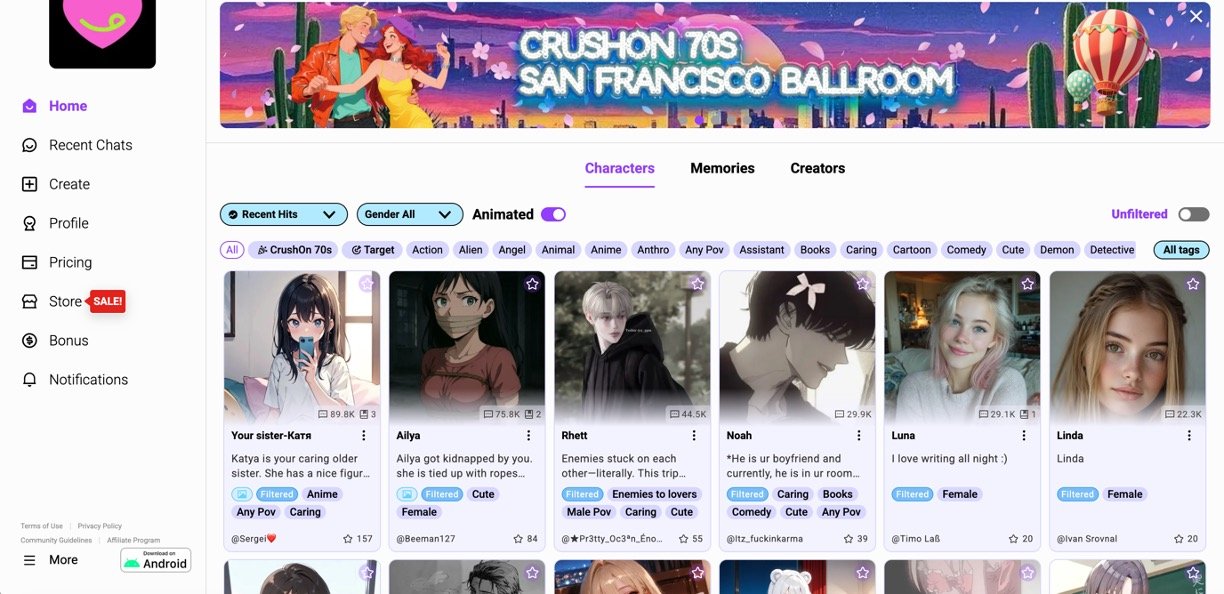Click the image badge icon on Your sister-Катя card
The image size is (1224, 594).
(241, 494)
